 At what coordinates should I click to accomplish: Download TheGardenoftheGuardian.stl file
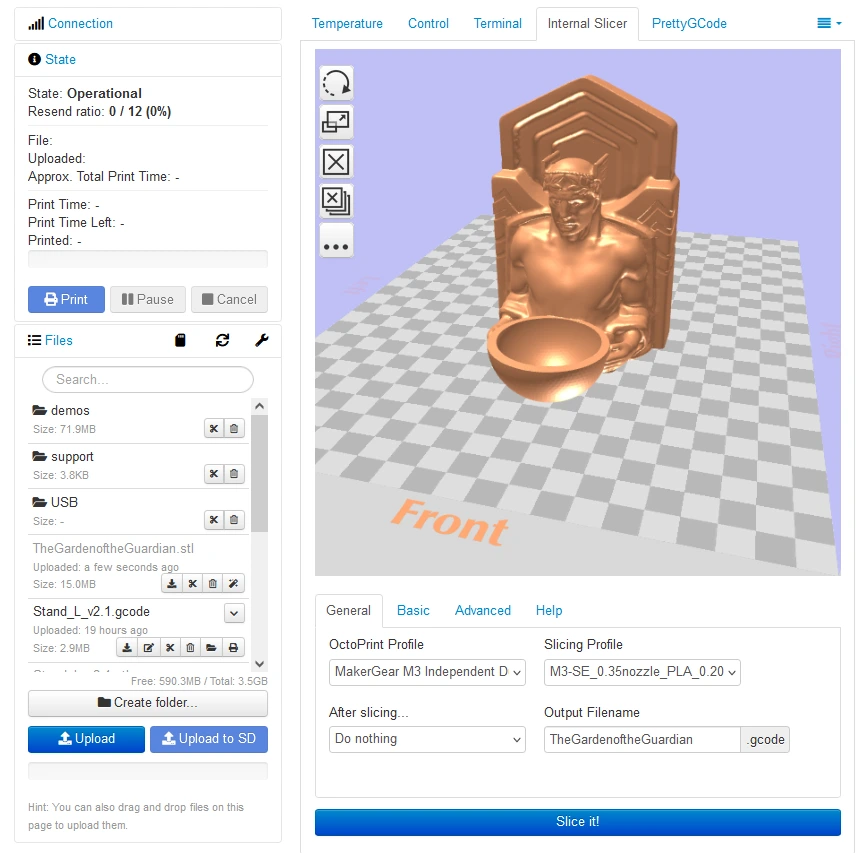172,584
